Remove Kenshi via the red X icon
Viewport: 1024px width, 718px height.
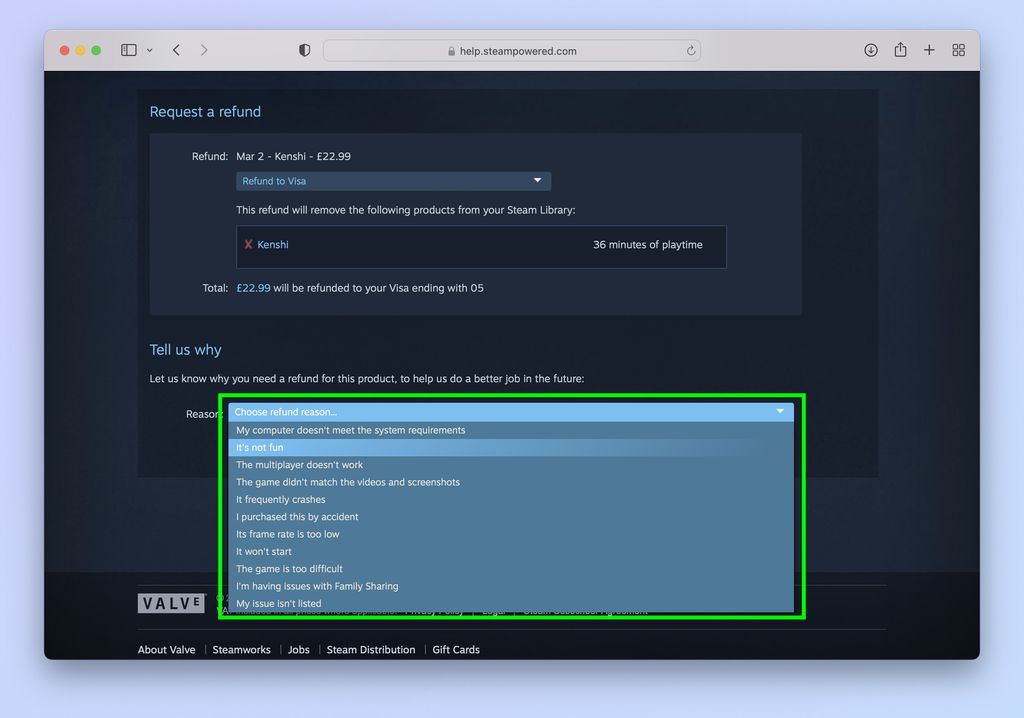coord(249,244)
